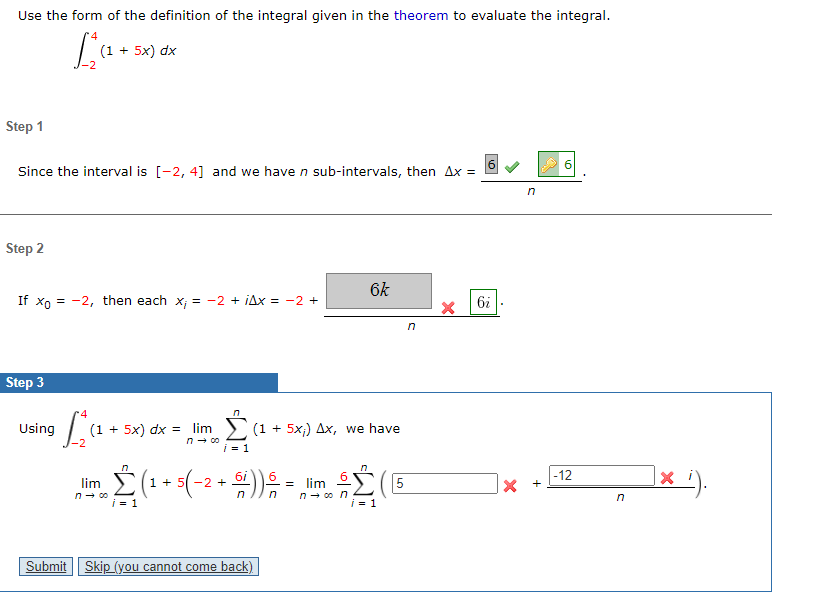The image size is (817, 600).
Task: Click the Step 2 heading
Action: [22, 248]
